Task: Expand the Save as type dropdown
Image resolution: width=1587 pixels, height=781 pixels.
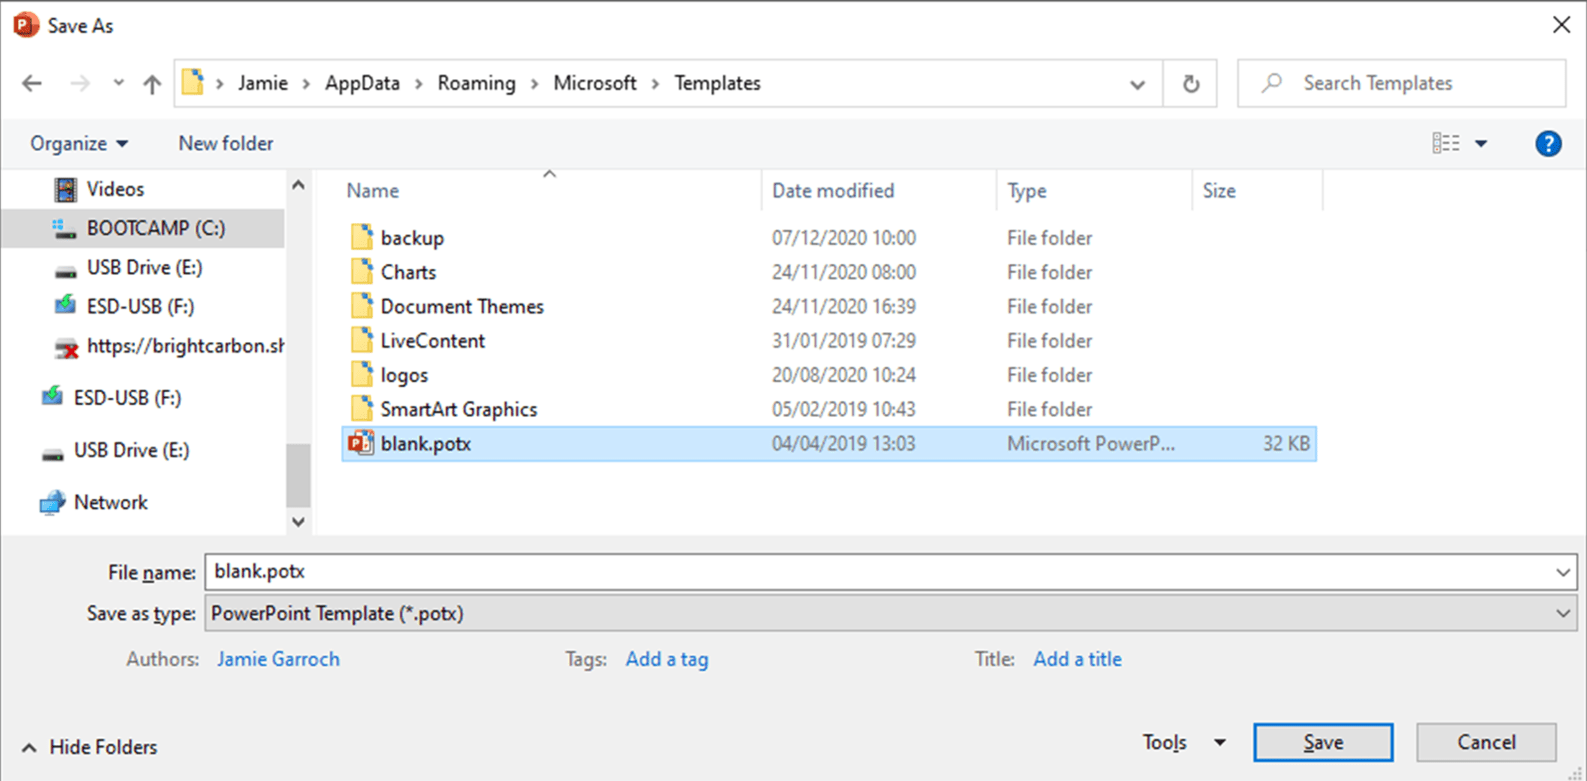Action: [1562, 614]
